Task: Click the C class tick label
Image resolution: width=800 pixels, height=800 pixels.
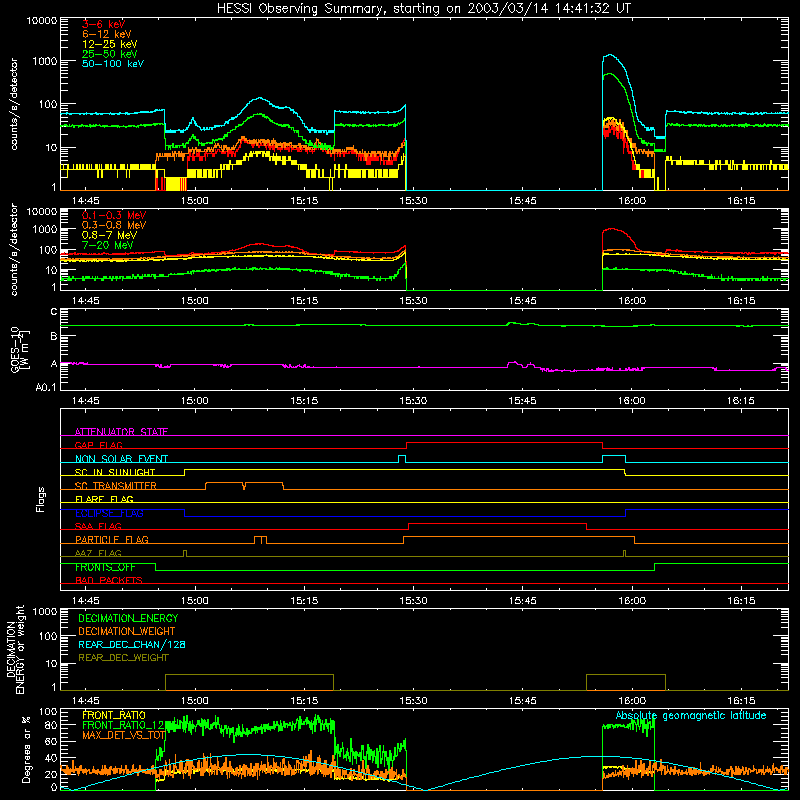Action: click(54, 312)
